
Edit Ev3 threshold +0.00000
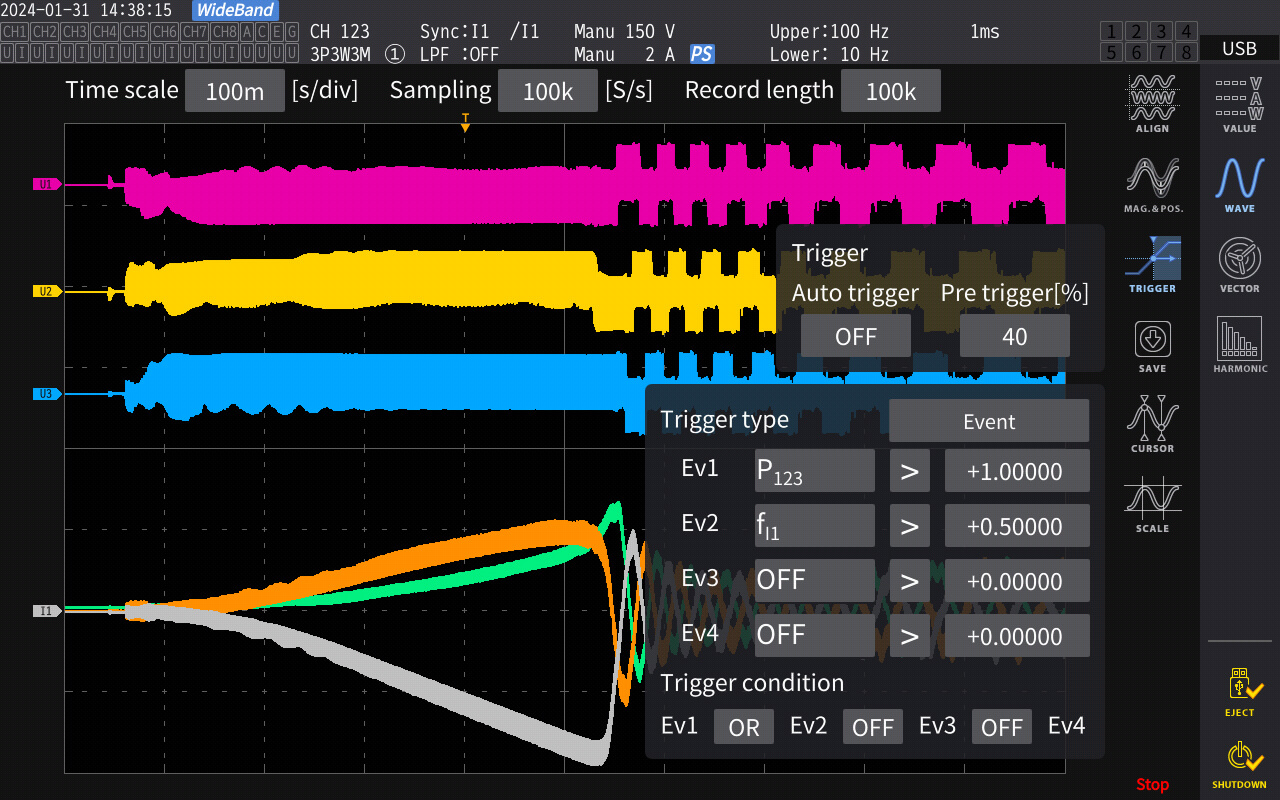(x=1017, y=580)
